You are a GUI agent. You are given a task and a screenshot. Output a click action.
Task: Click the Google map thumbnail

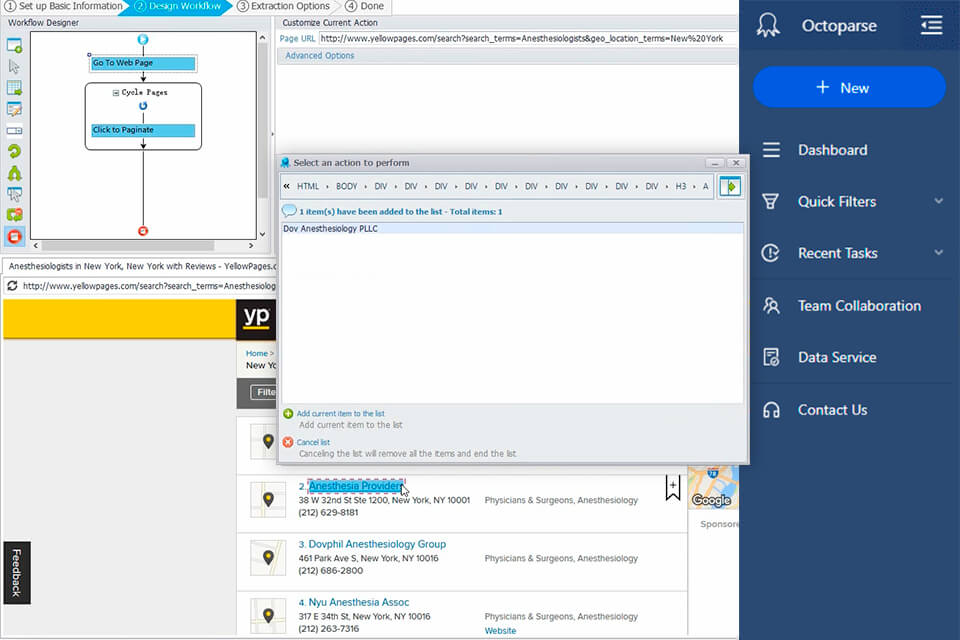click(x=713, y=488)
